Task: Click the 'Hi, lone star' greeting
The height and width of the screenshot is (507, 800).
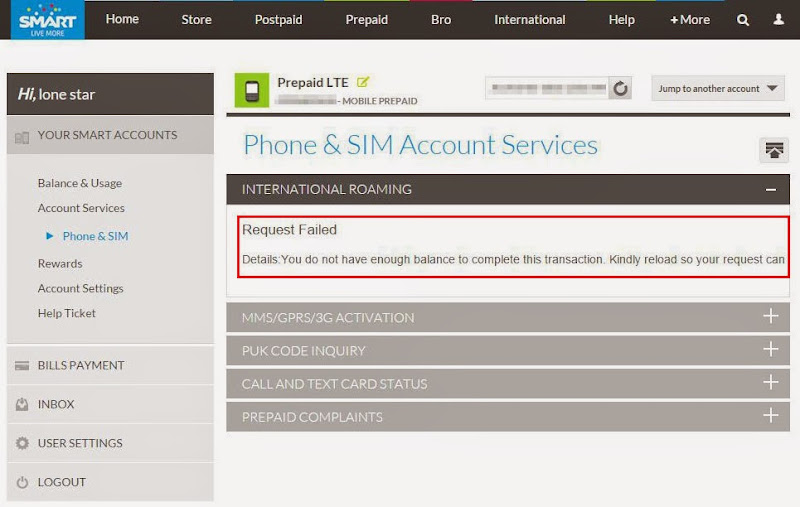Action: click(x=56, y=94)
